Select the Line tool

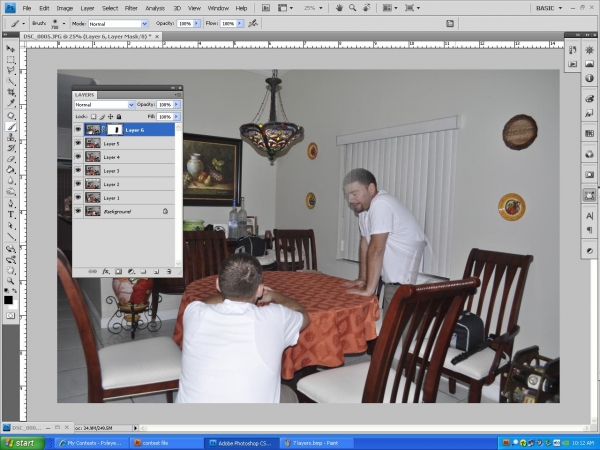[10, 236]
